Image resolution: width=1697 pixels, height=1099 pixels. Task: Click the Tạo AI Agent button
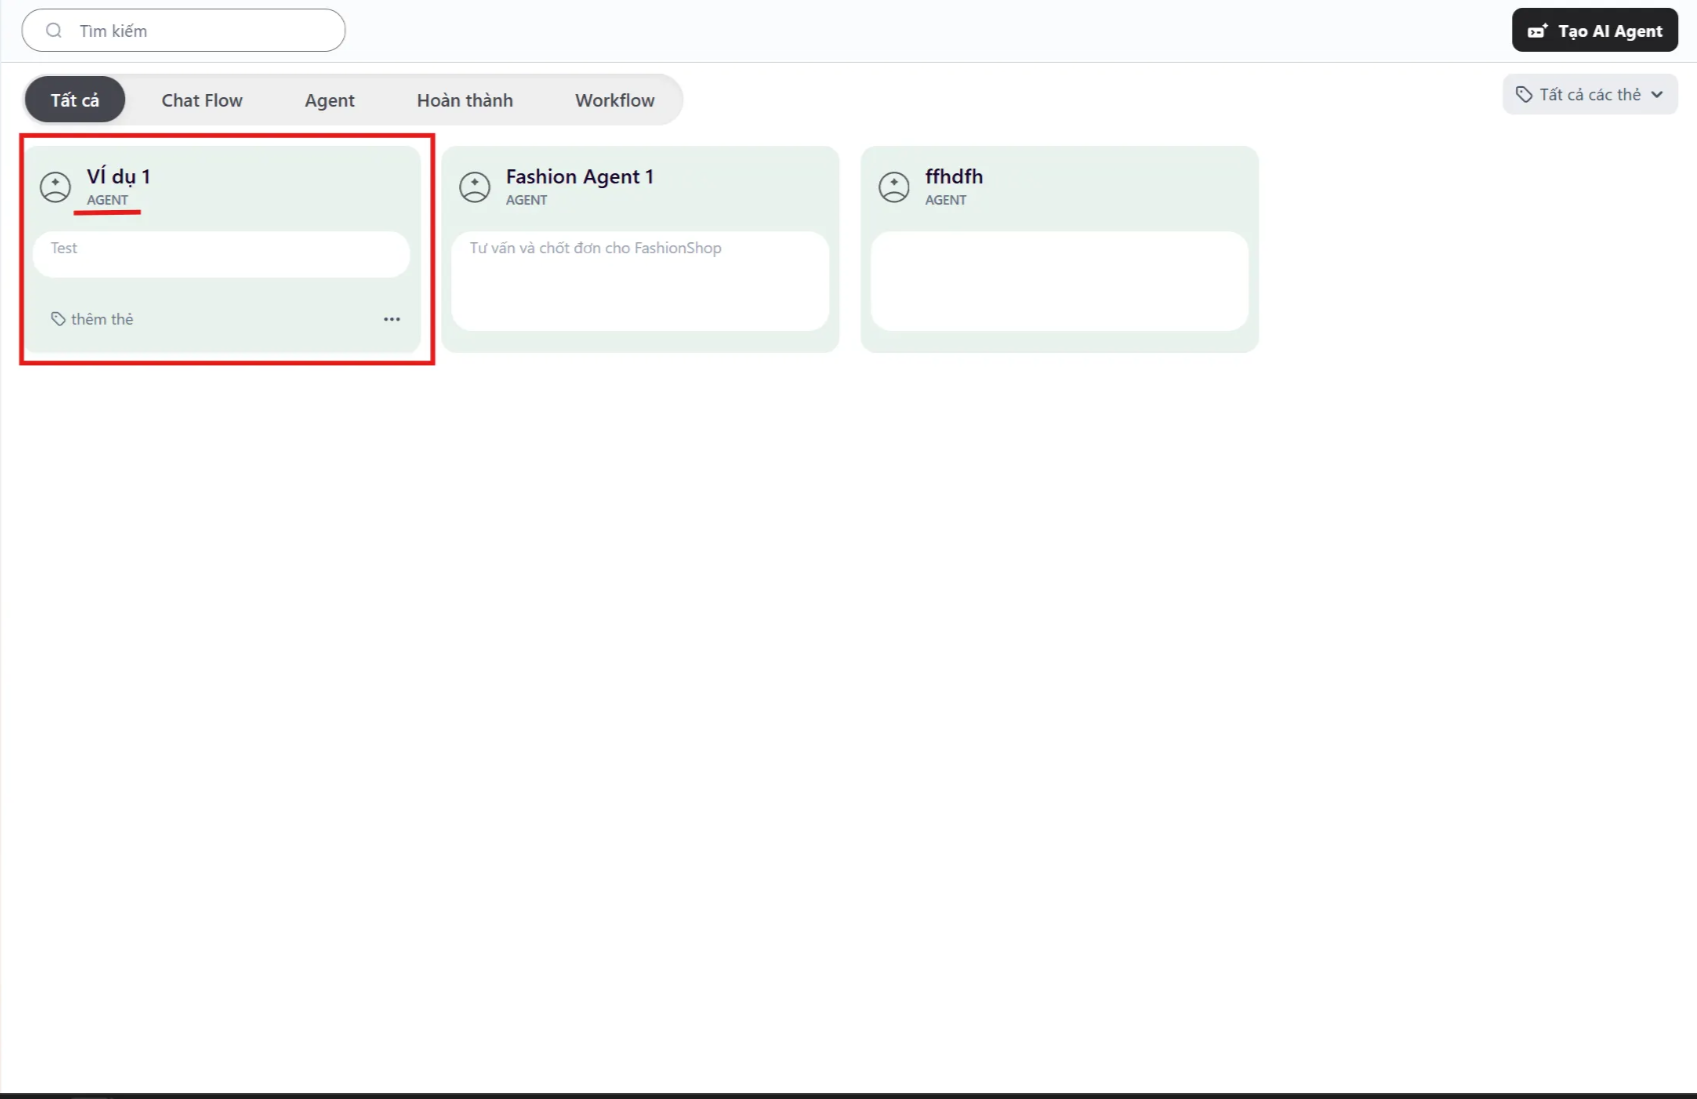[1594, 31]
